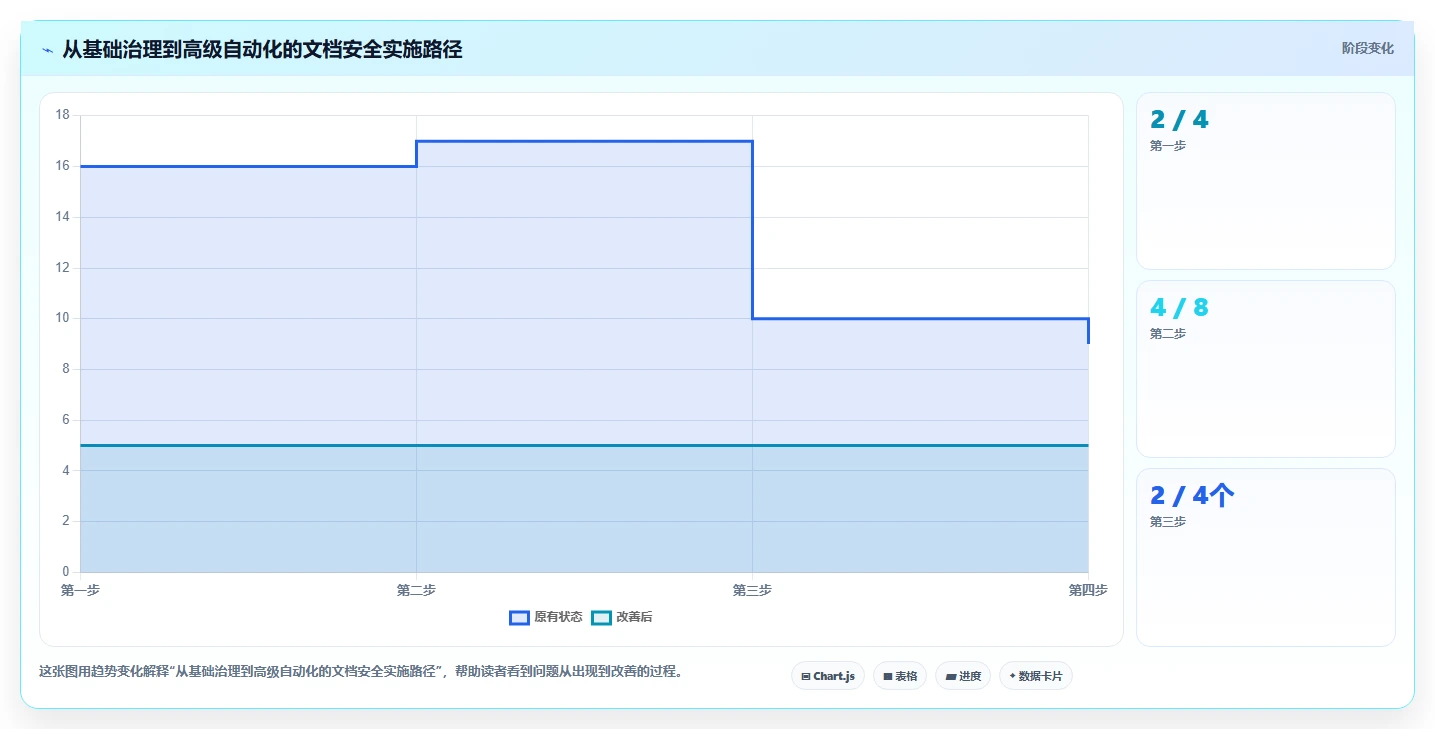The image size is (1435, 729).
Task: Click the 进度 tag icon
Action: point(951,677)
